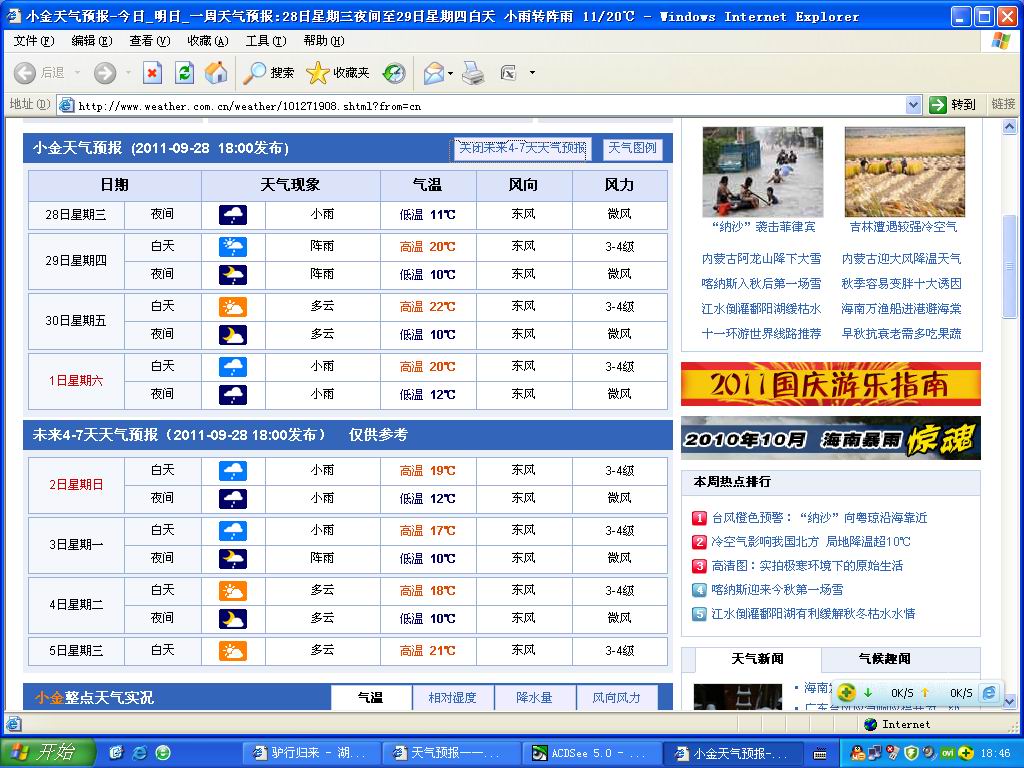Click the address bar page icon
The height and width of the screenshot is (768, 1024).
click(66, 105)
